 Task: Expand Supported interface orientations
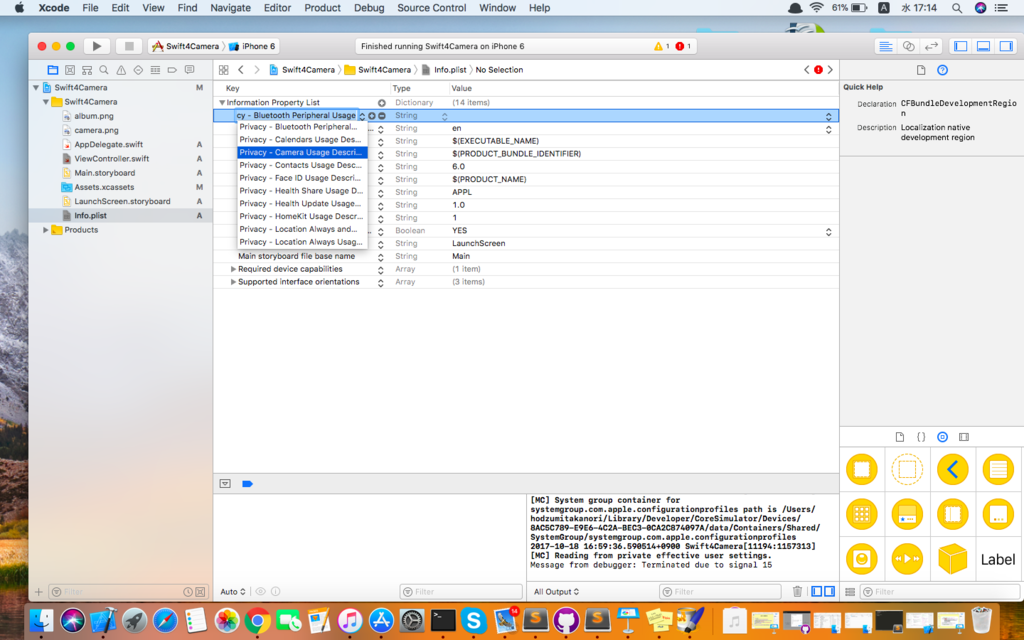coord(233,282)
